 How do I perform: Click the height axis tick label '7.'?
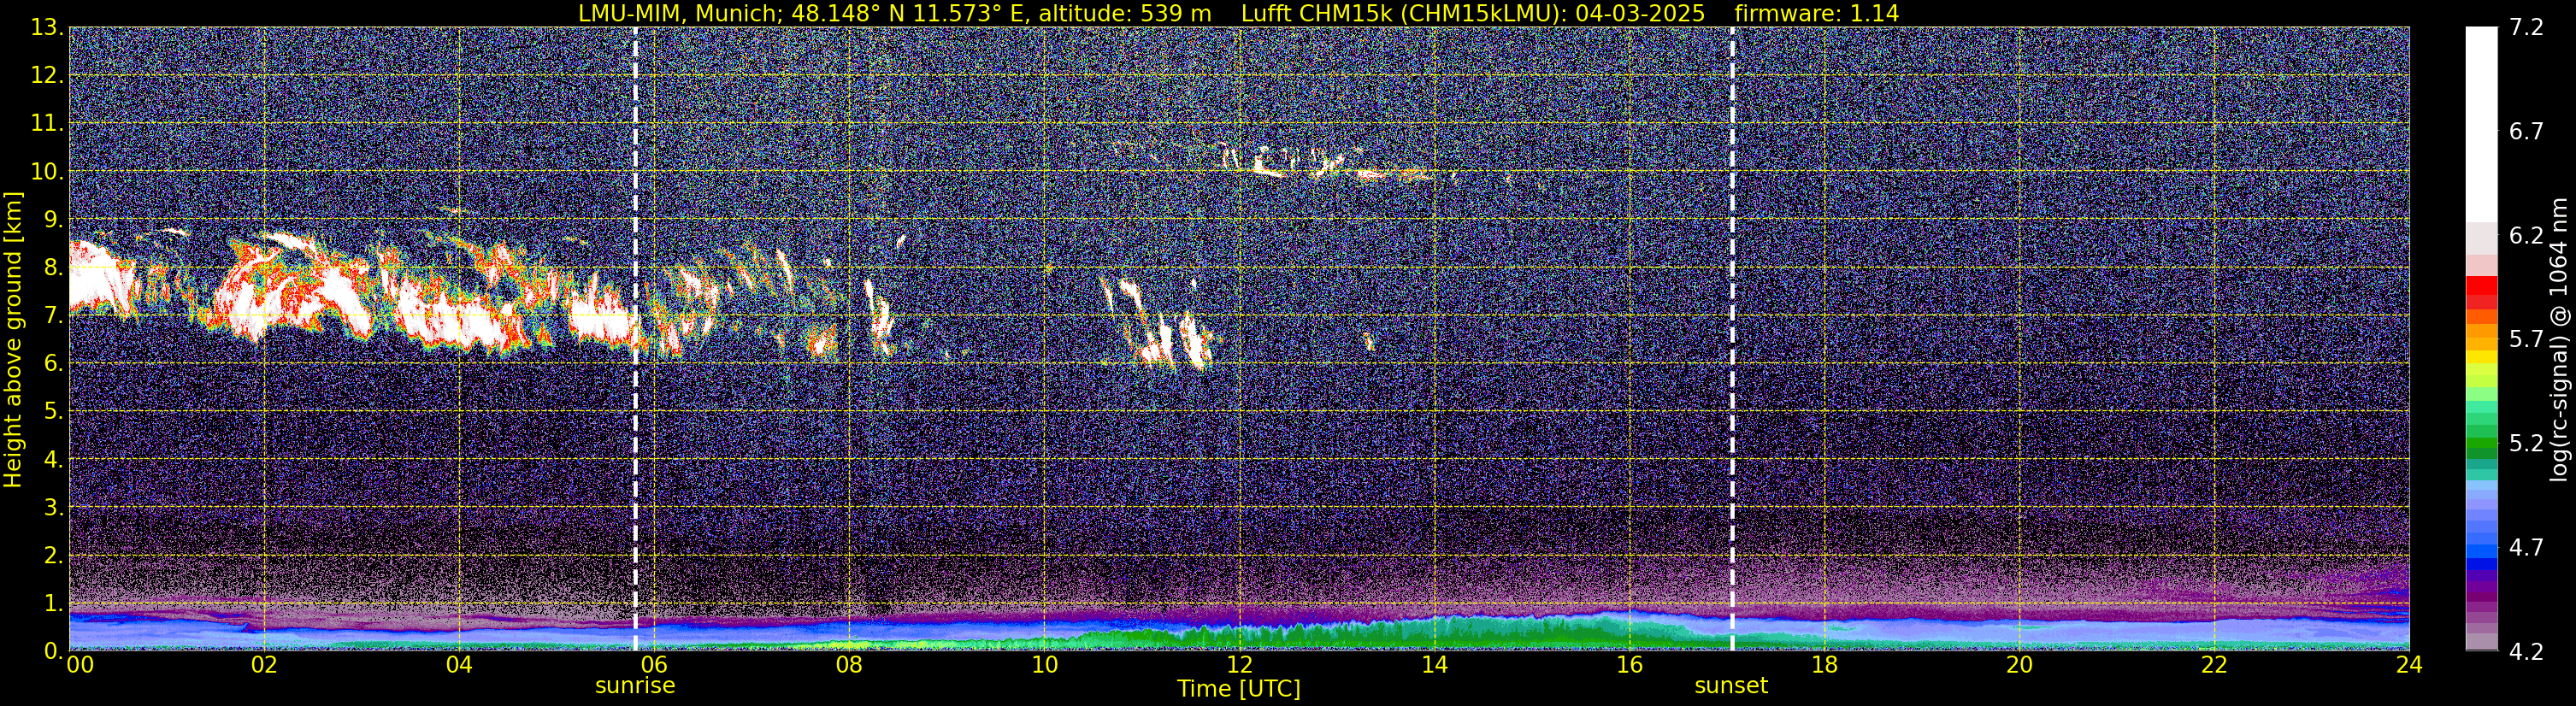pos(53,315)
